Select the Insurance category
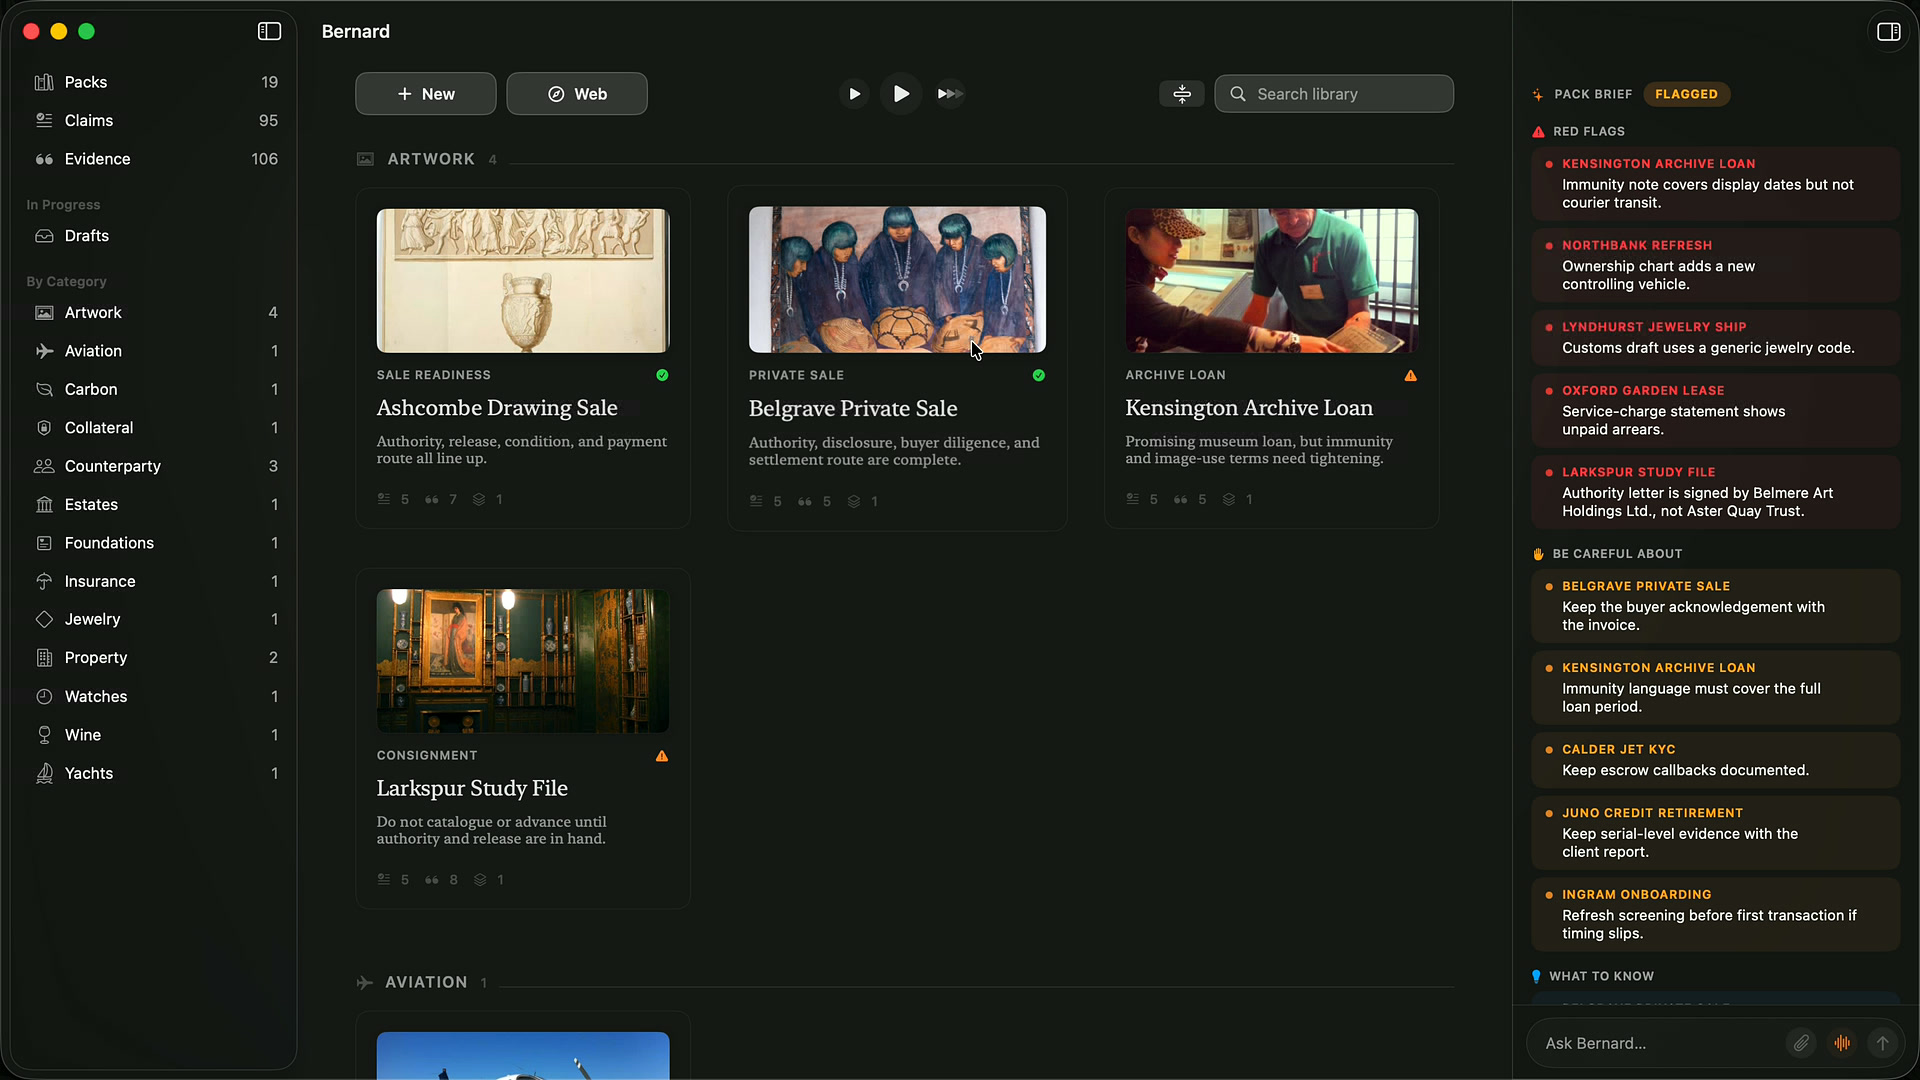The height and width of the screenshot is (1080, 1920). 155,581
